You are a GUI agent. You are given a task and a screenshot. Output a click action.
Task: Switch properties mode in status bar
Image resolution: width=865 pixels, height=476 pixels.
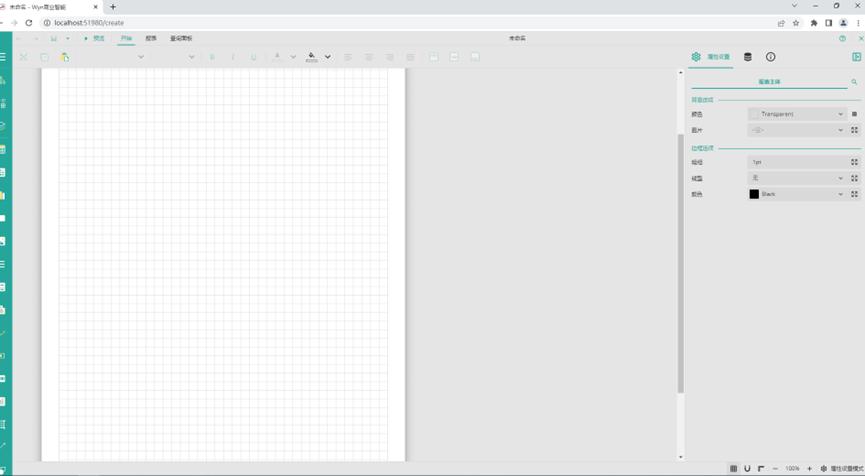(842, 468)
